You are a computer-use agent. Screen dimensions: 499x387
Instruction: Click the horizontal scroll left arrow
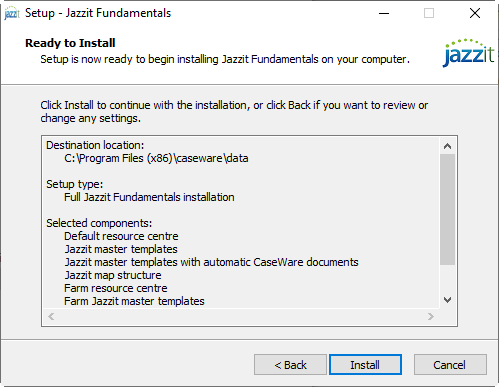(x=51, y=316)
